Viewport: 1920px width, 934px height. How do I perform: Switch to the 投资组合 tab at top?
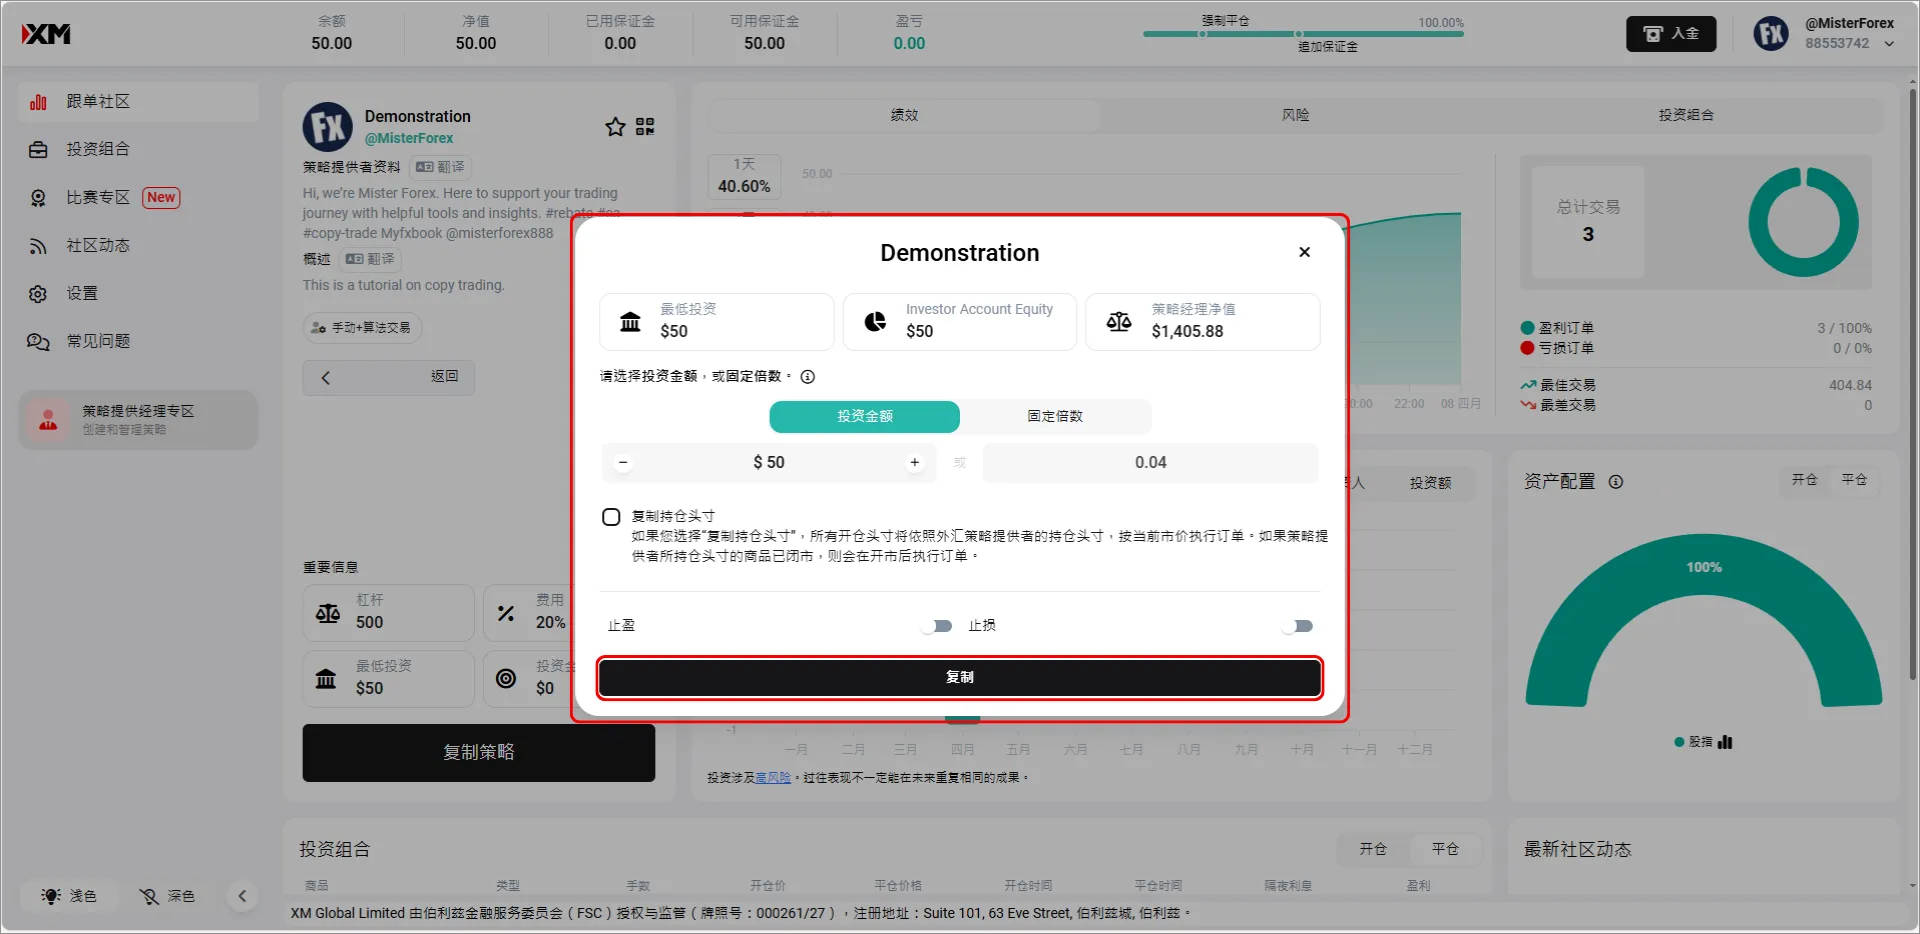pos(1686,116)
